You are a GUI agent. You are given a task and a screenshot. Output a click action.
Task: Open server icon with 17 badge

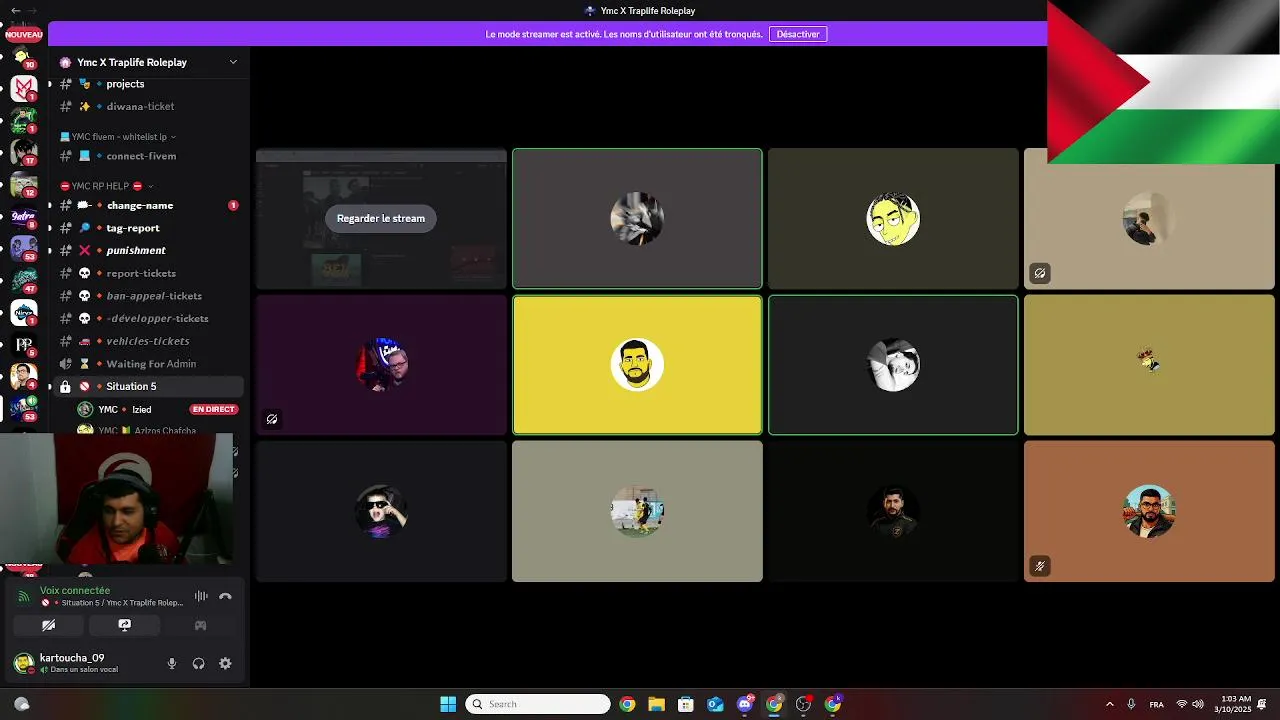[24, 152]
